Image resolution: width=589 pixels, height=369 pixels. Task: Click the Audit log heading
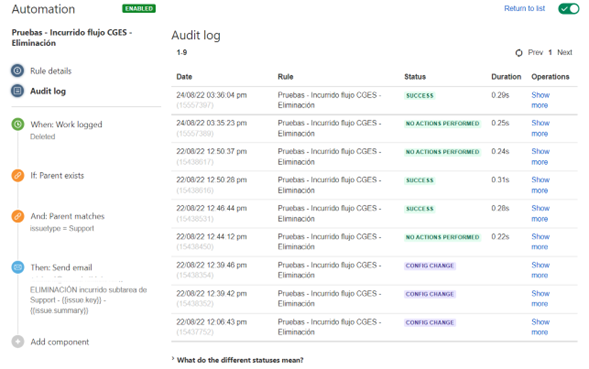coord(196,35)
